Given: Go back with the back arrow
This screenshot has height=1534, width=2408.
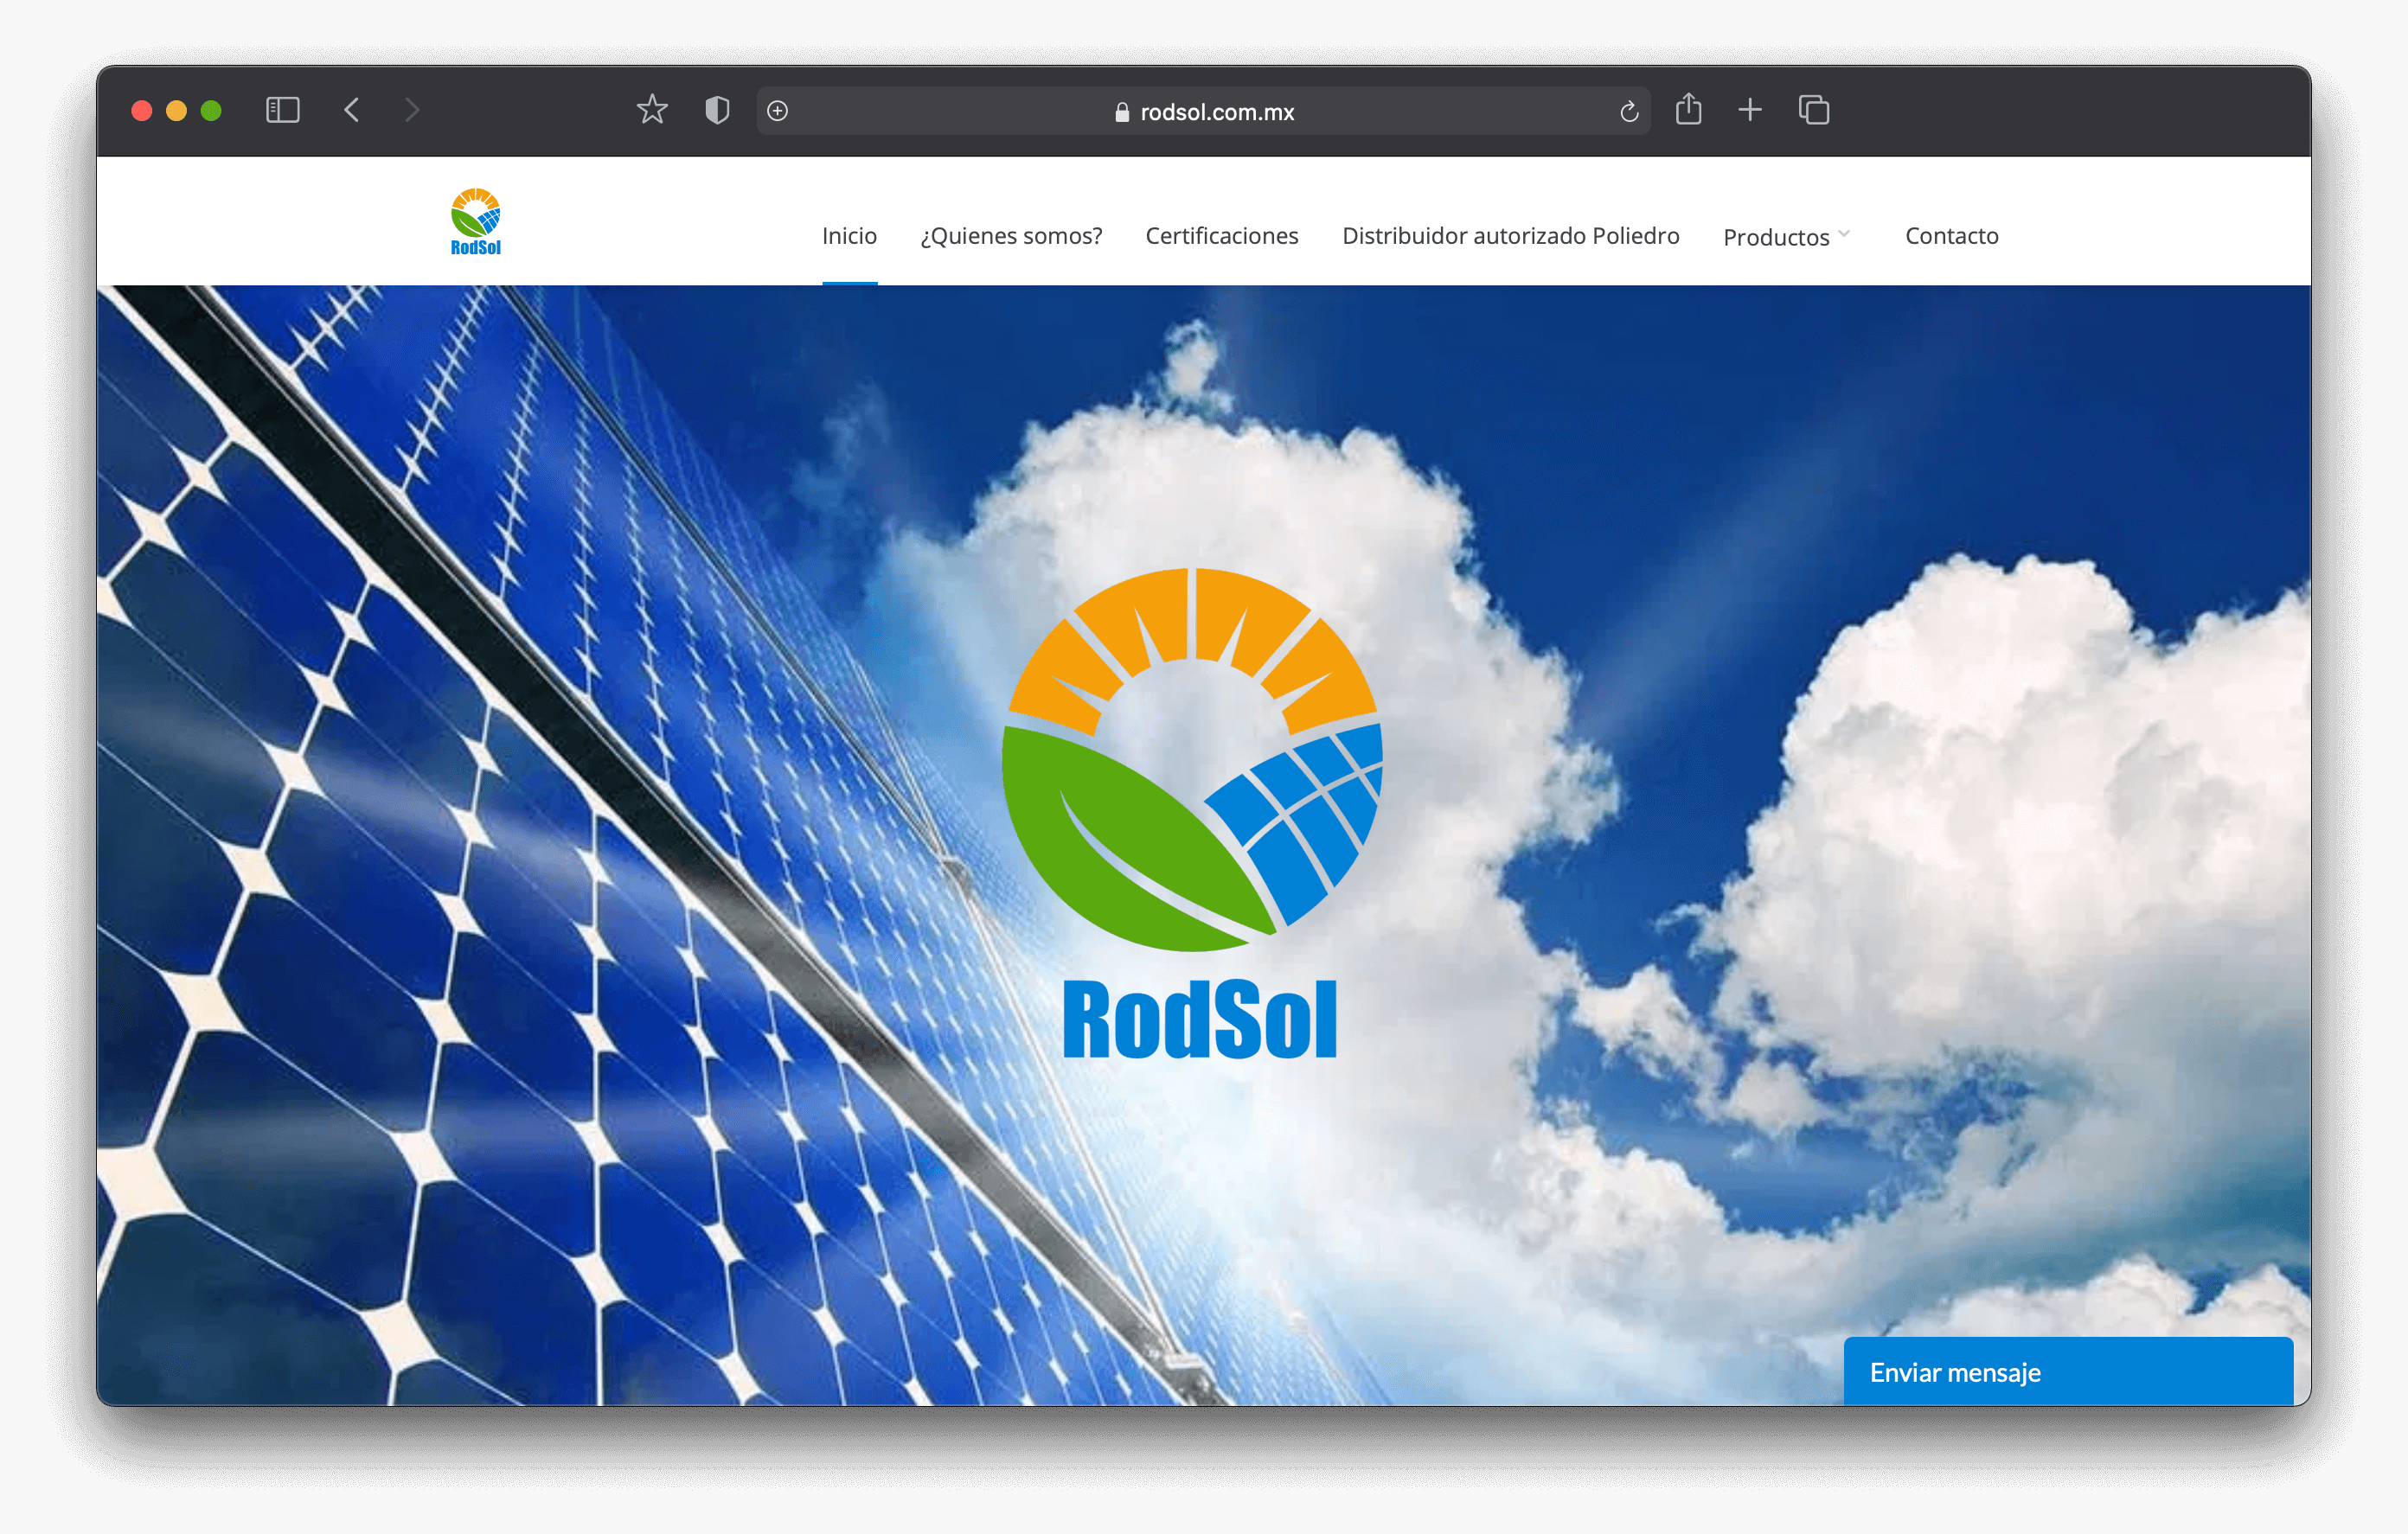Looking at the screenshot, I should [x=352, y=110].
